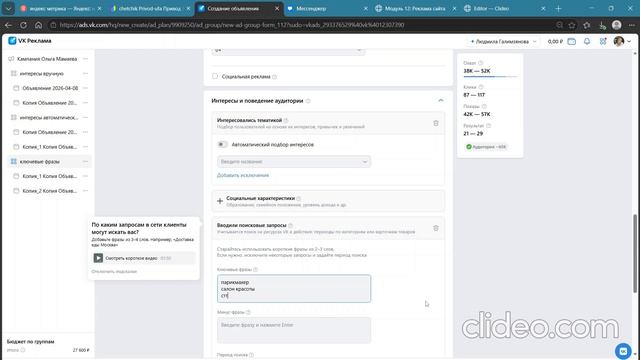Screen dimensions: 640x360
Task: Click 'Добавить исключения' link
Action: click(x=243, y=176)
